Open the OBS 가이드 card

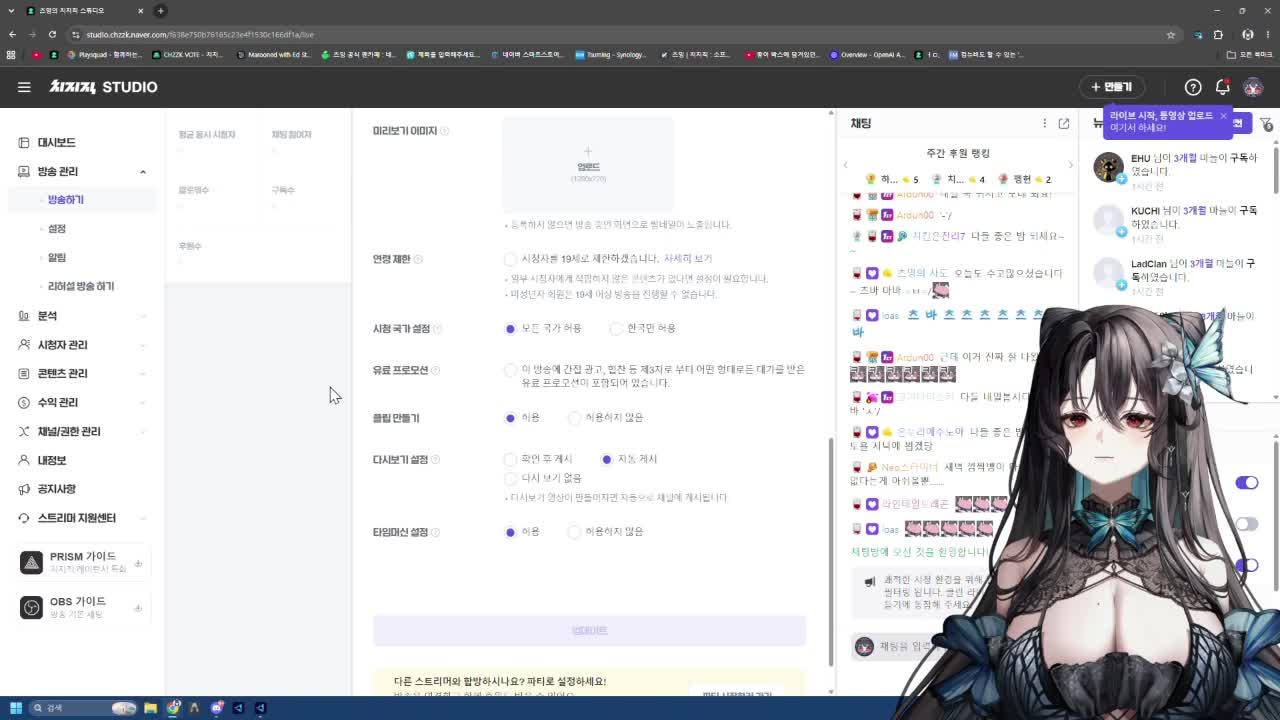(x=84, y=607)
